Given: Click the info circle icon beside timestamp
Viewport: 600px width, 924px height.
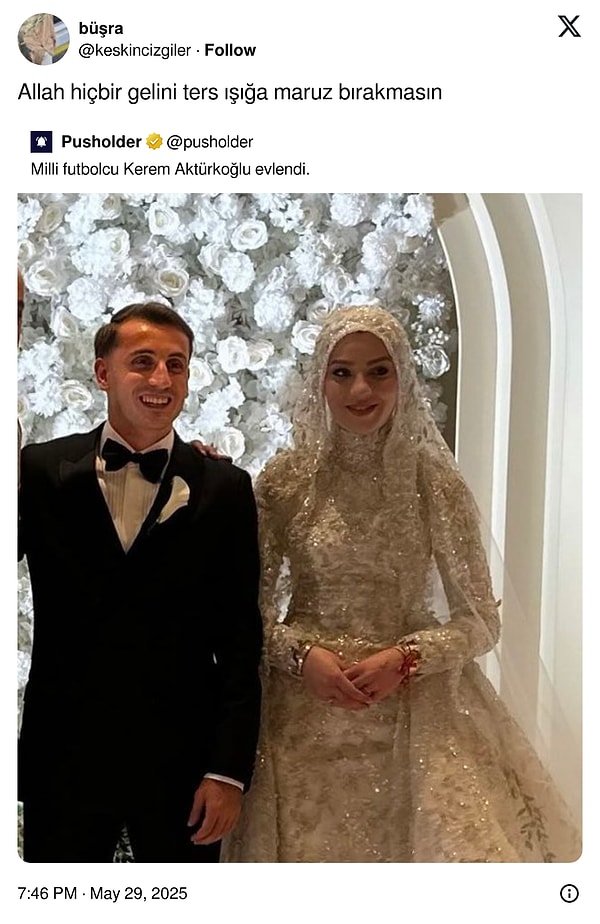Looking at the screenshot, I should point(569,893).
